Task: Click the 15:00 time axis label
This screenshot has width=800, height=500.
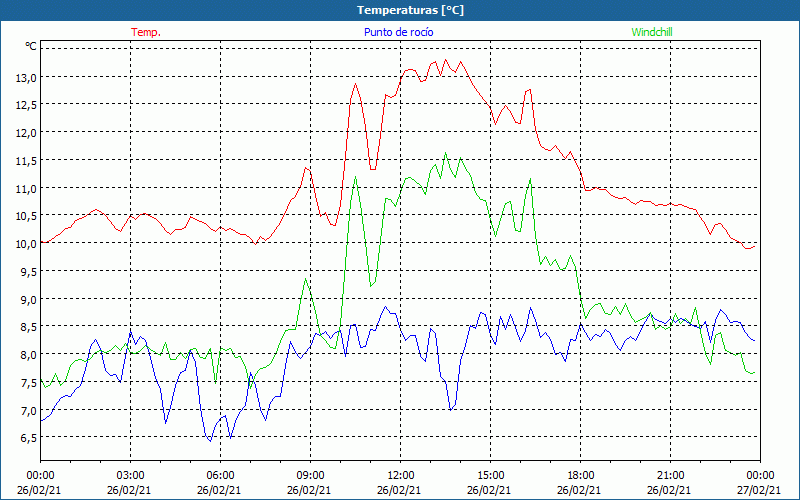Action: click(x=490, y=476)
